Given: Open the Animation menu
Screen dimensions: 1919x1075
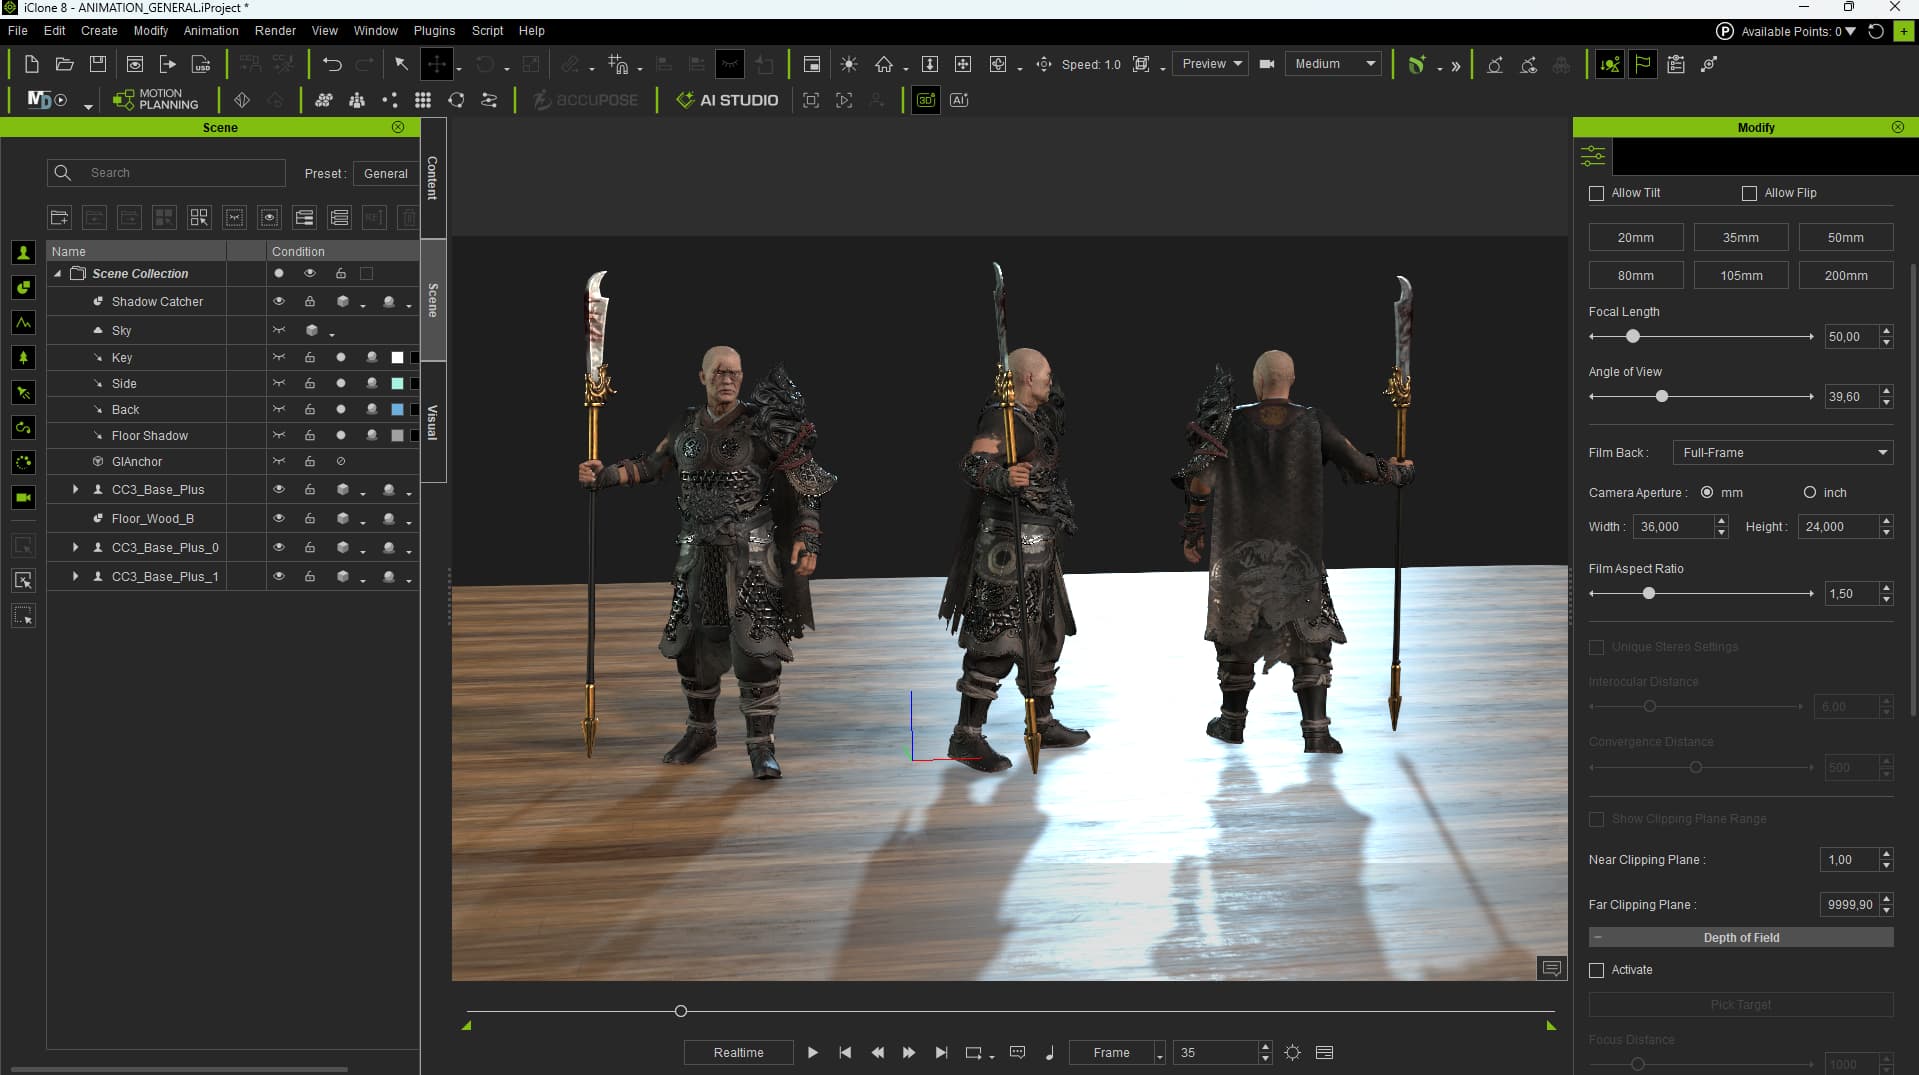Looking at the screenshot, I should click(211, 31).
